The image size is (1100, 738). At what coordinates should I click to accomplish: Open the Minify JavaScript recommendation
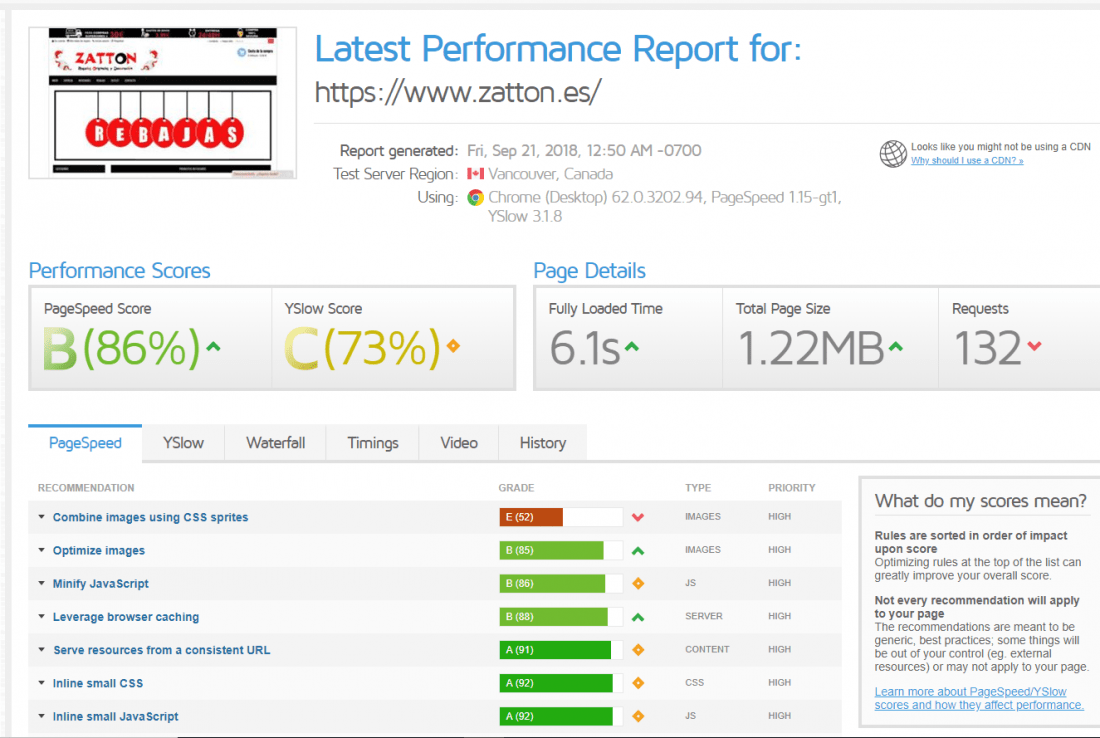coord(100,584)
